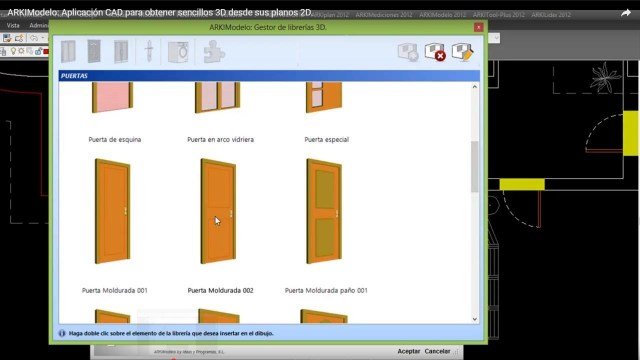Viewport: 640px width, 360px height.
Task: Select the Puerta de esquina thumbnail
Action: pos(113,97)
